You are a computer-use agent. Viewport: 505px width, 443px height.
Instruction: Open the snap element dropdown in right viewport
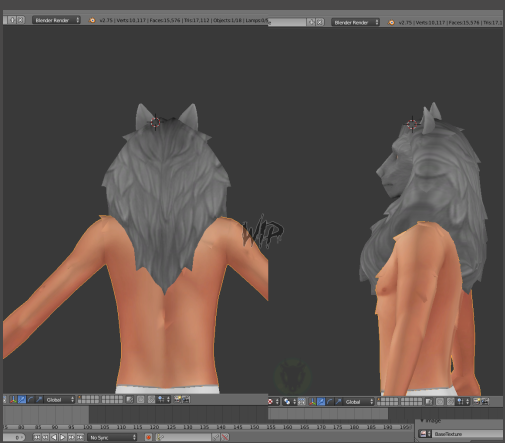(463, 402)
